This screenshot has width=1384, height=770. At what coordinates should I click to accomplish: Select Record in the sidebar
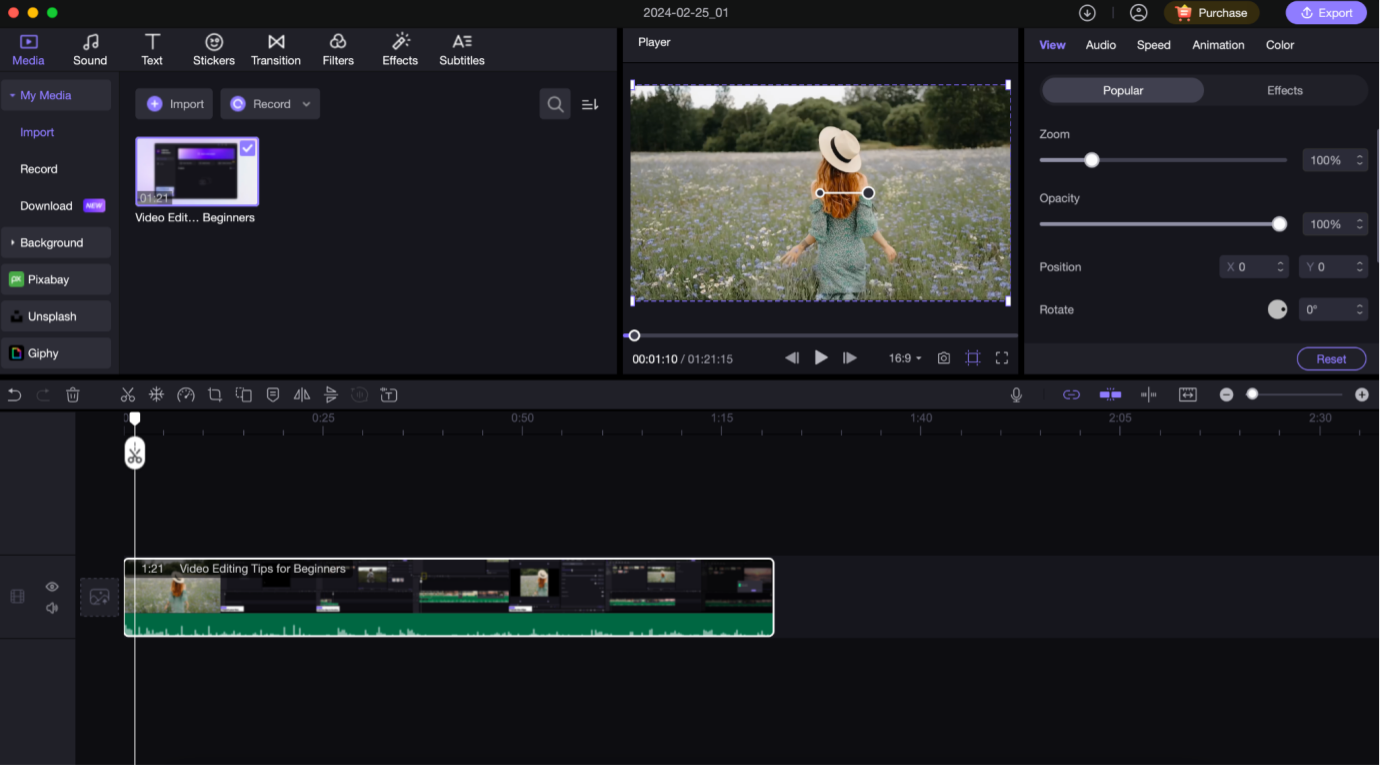click(x=39, y=170)
